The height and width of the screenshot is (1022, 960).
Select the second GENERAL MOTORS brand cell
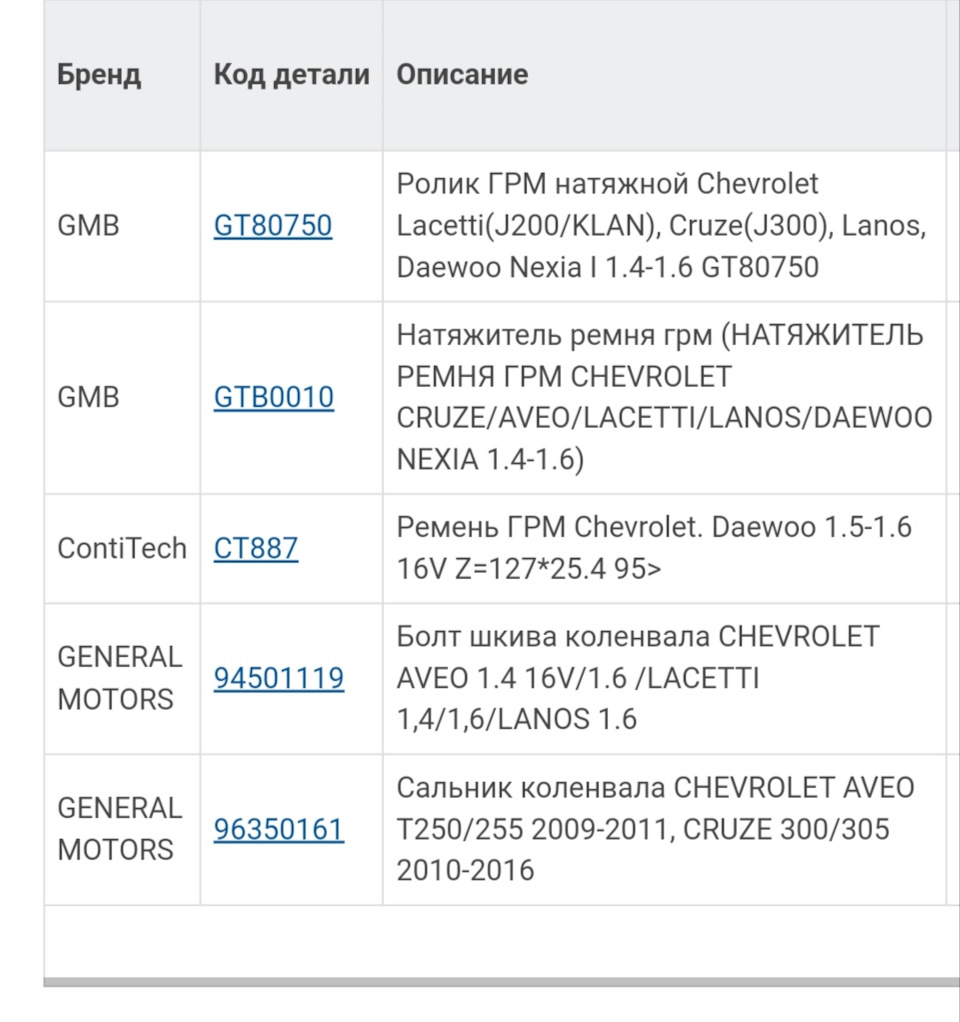[x=120, y=829]
